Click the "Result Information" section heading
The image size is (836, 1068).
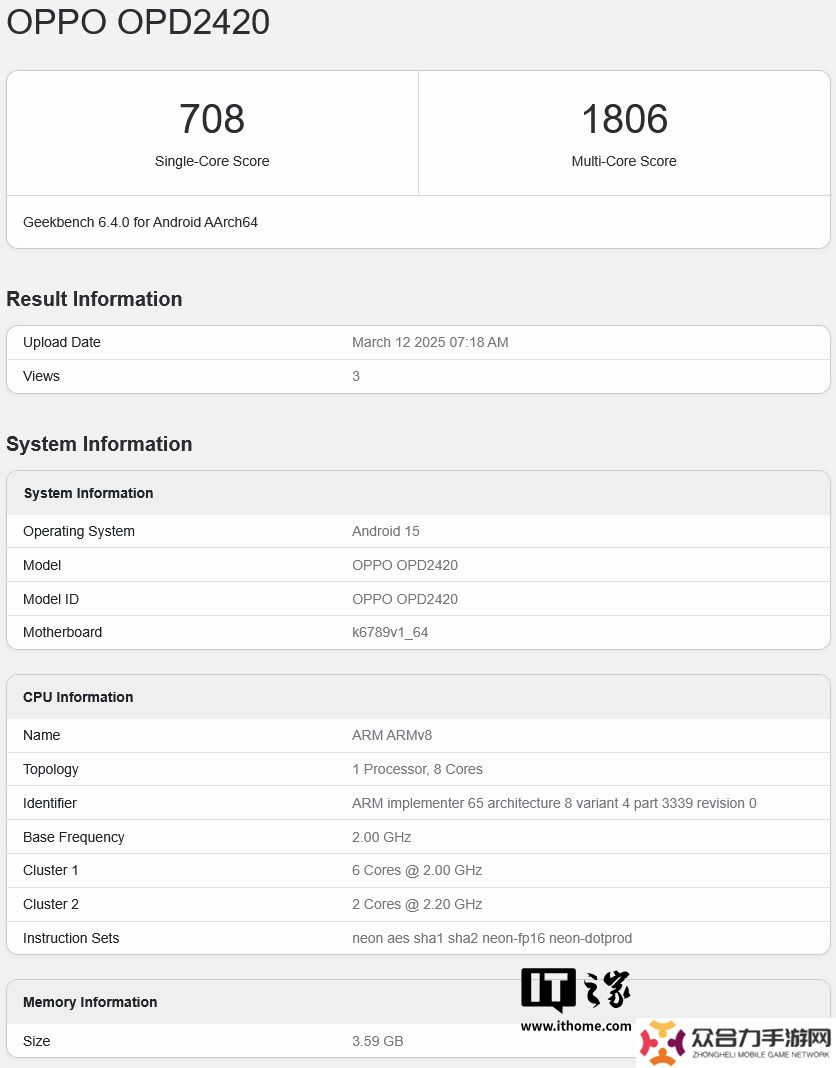tap(94, 299)
